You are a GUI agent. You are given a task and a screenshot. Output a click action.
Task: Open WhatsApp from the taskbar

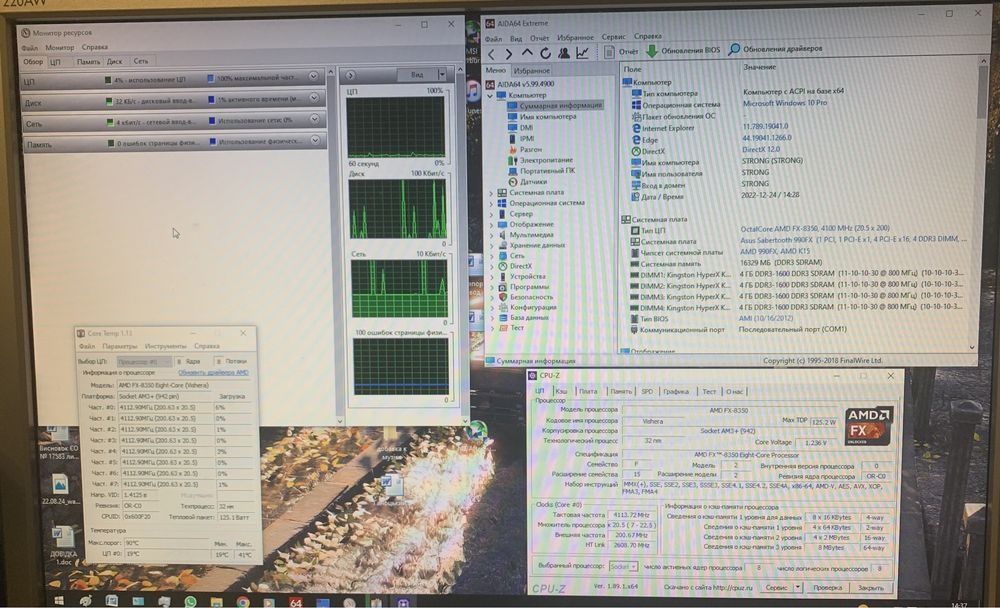190,601
